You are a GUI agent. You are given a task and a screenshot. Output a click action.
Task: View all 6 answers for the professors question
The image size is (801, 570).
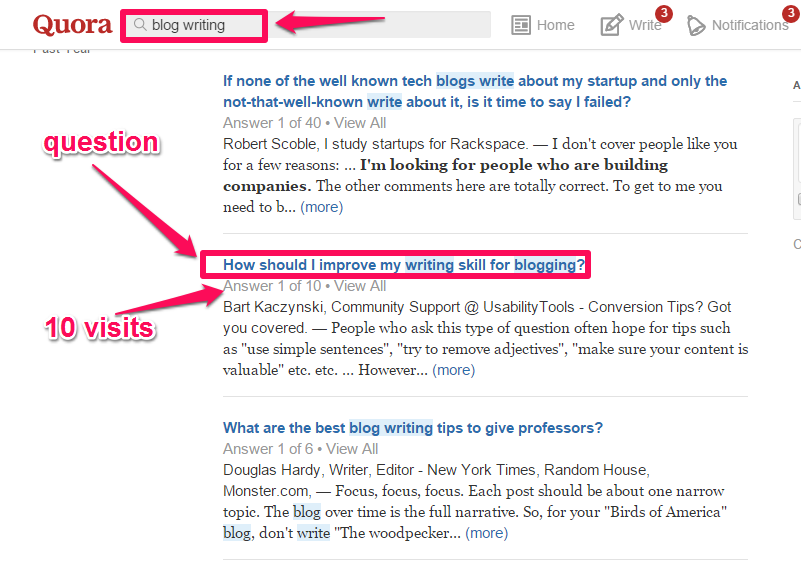[352, 449]
